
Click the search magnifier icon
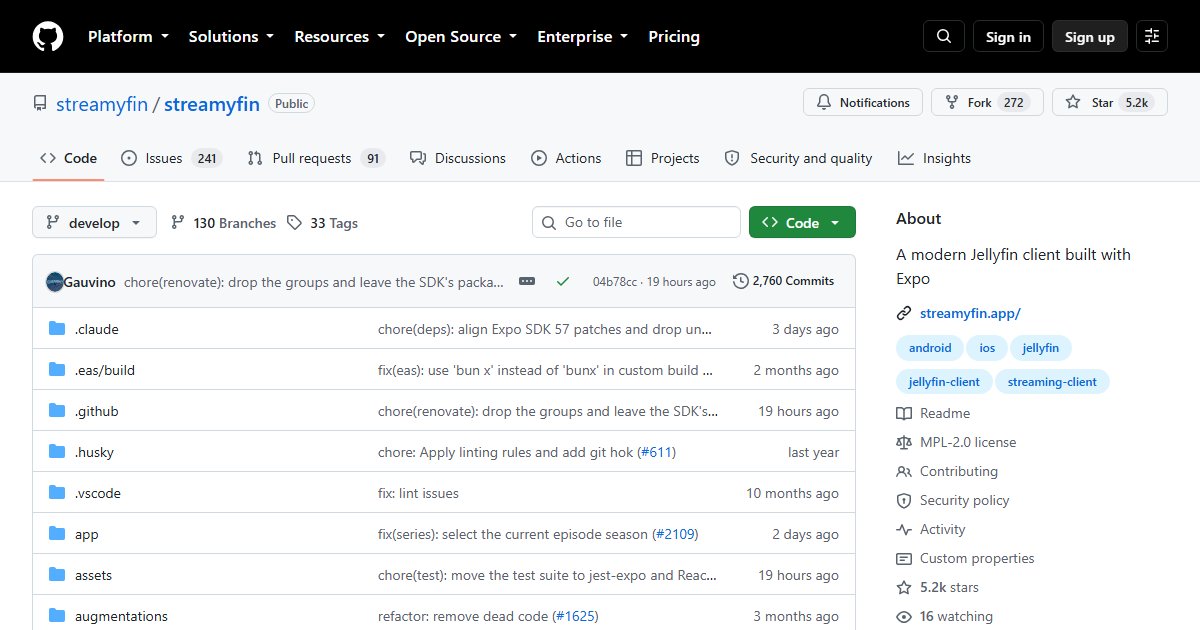pos(944,37)
